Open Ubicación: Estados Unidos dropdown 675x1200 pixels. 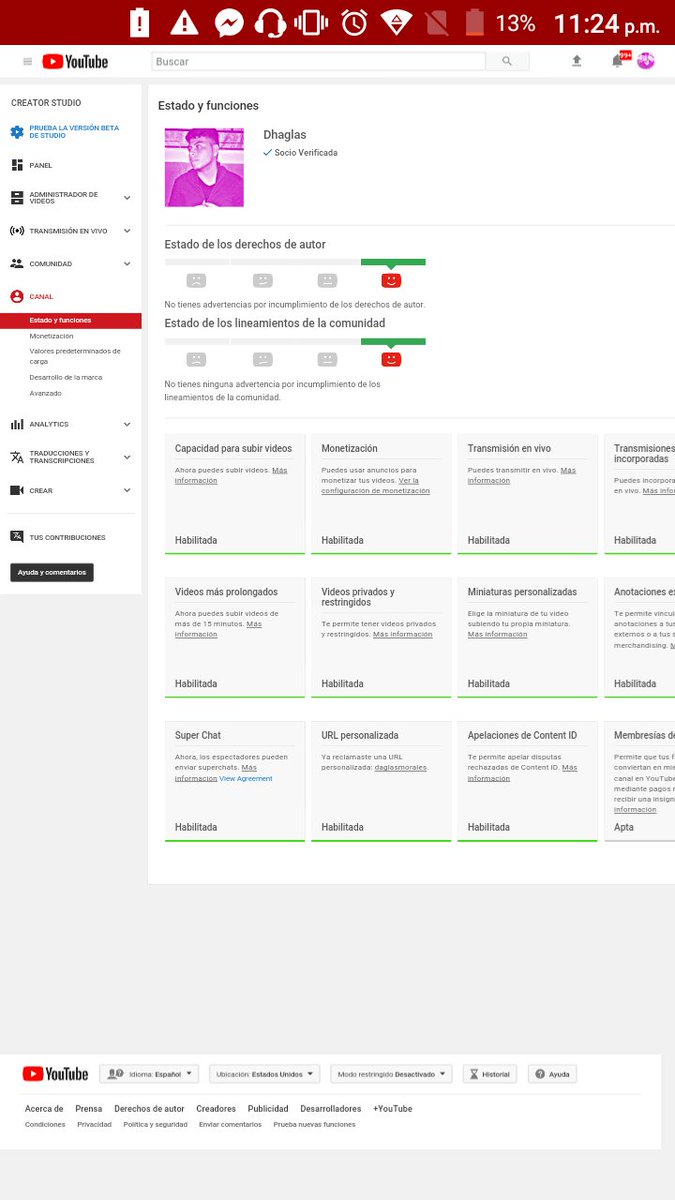pyautogui.click(x=264, y=1074)
